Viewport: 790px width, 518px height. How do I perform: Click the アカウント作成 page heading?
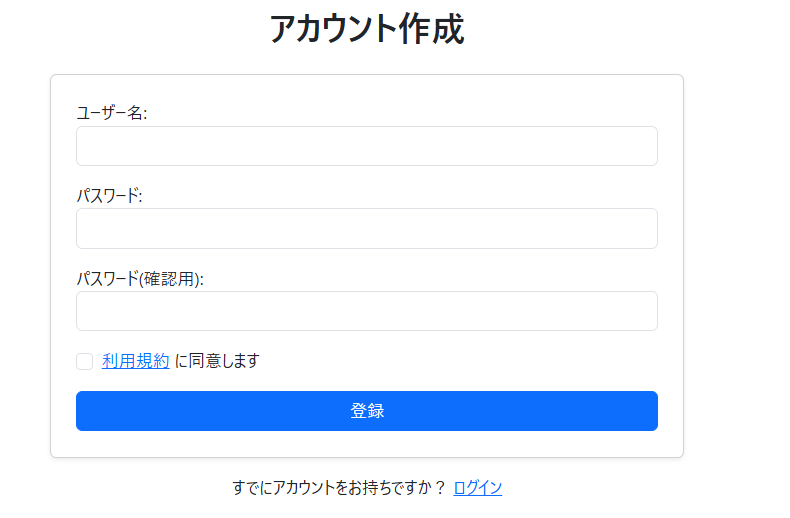pos(366,29)
